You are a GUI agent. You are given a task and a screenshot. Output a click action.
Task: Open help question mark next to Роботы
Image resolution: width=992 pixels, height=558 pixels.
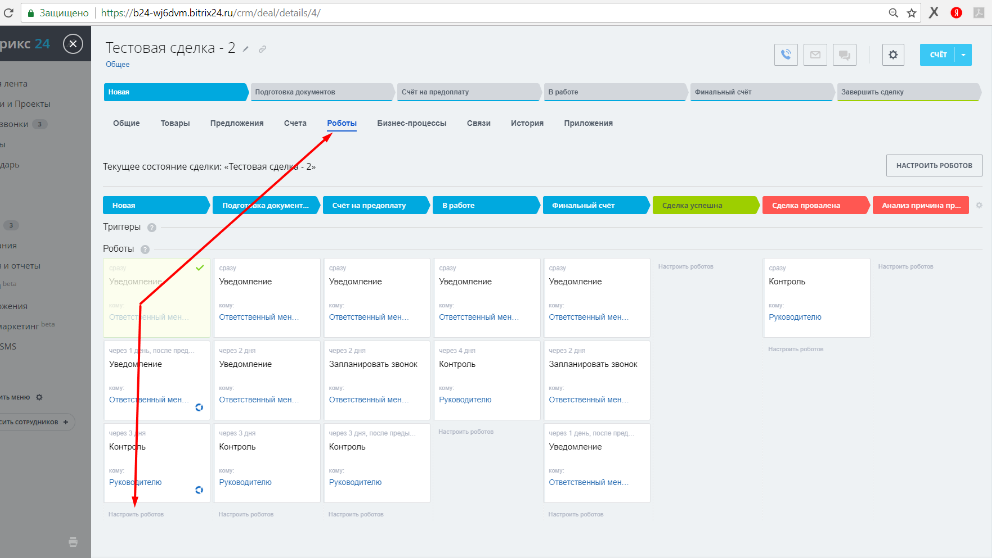point(145,249)
